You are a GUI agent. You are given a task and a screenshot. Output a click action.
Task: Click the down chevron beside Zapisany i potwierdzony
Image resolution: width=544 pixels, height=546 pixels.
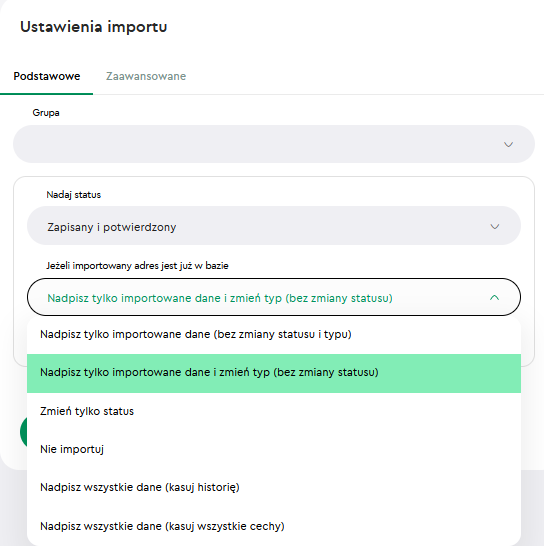coord(495,227)
